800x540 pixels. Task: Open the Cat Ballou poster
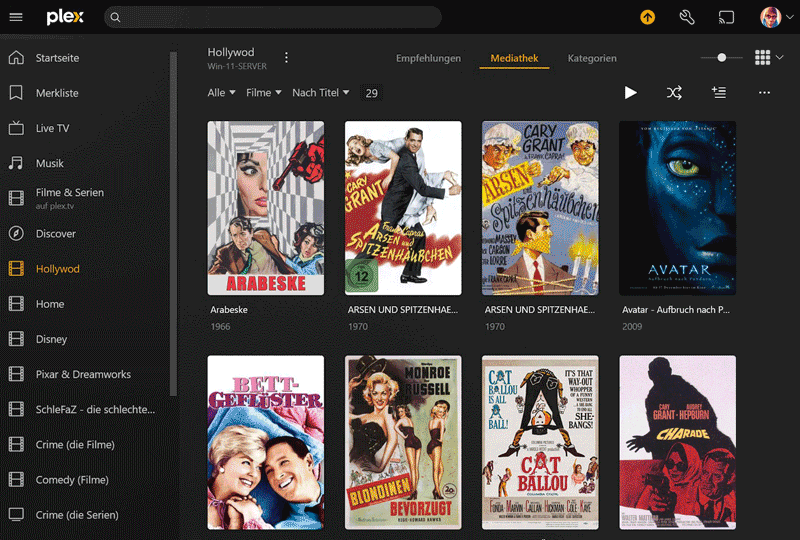540,443
